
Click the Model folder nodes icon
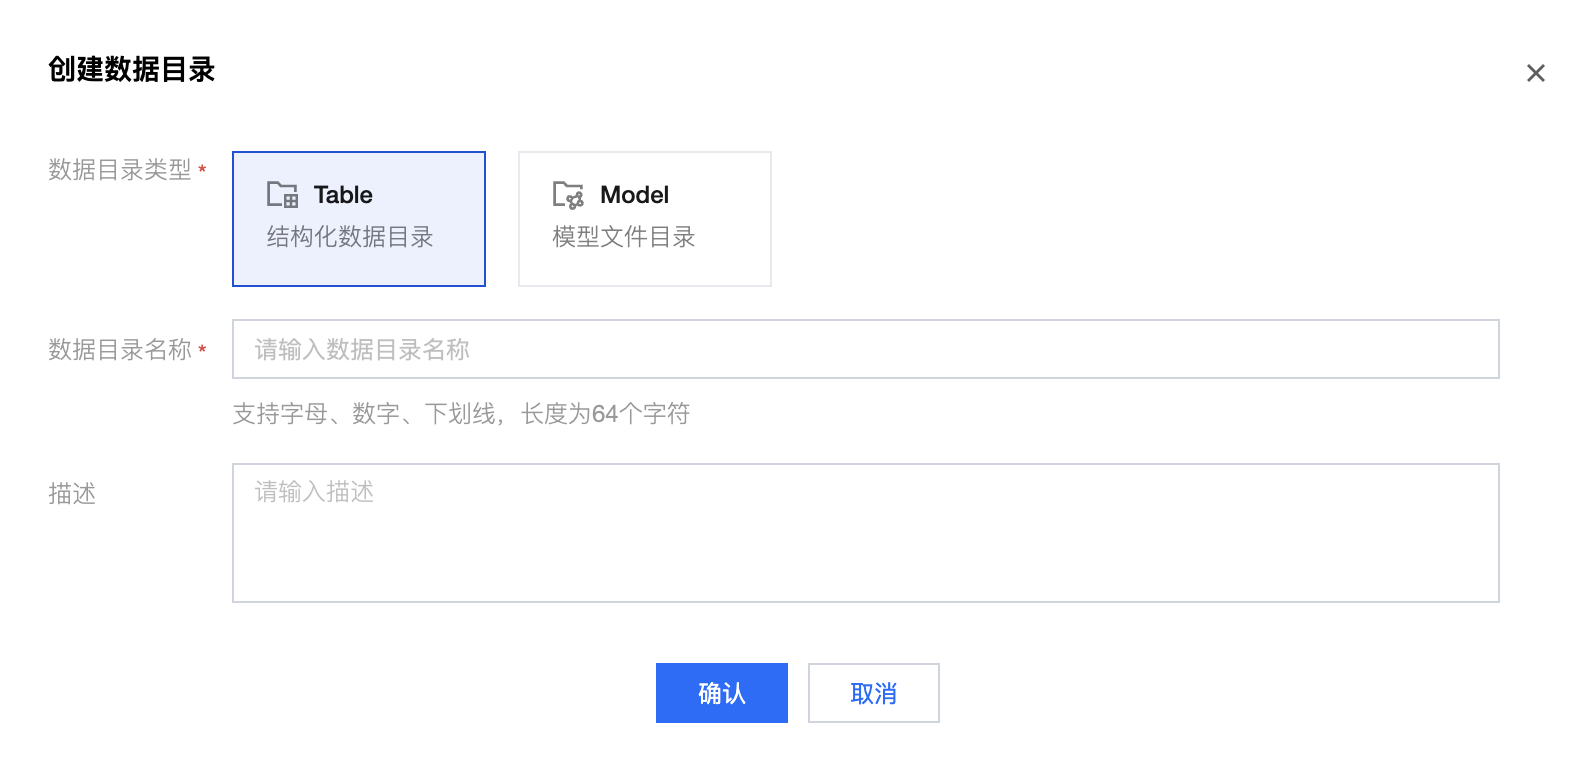568,194
